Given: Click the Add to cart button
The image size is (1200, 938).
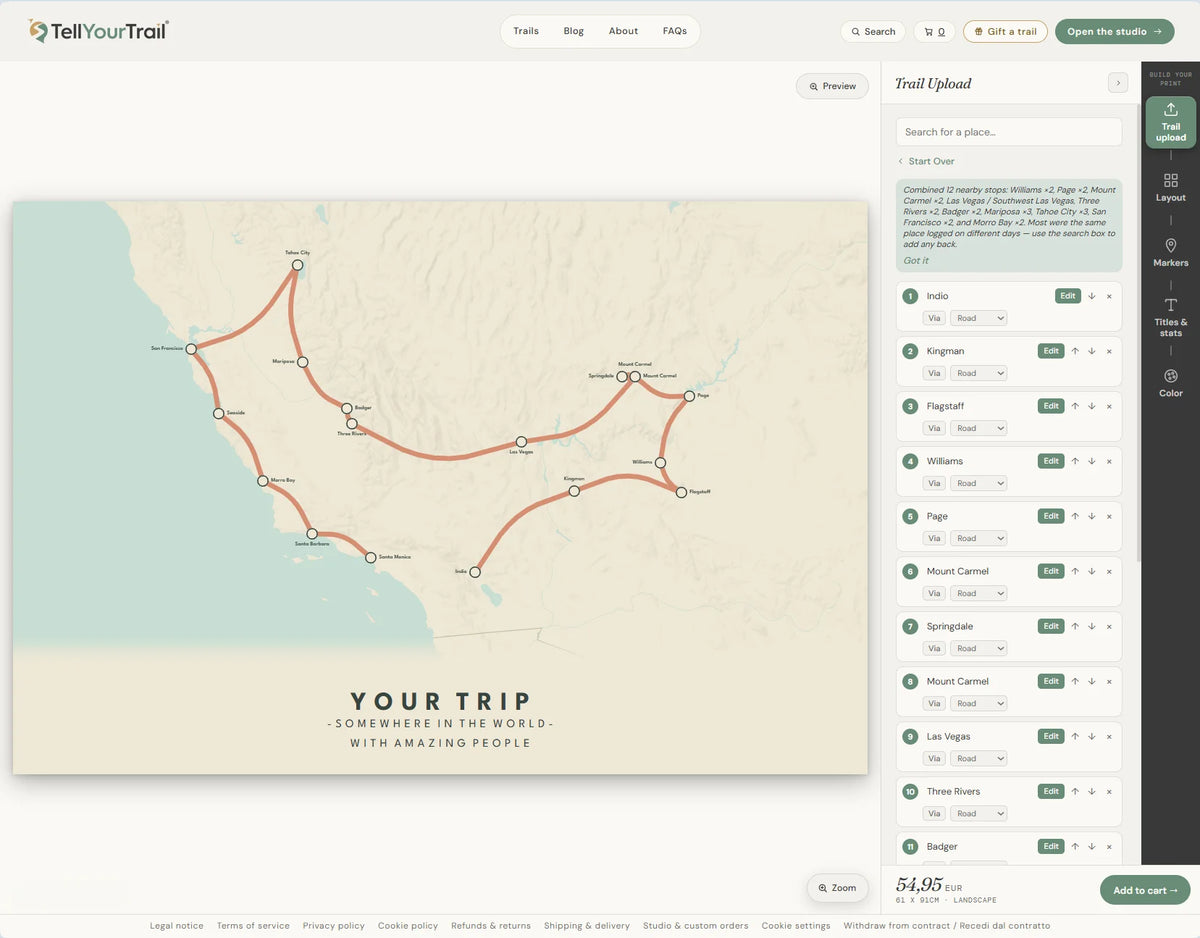Looking at the screenshot, I should pyautogui.click(x=1145, y=890).
